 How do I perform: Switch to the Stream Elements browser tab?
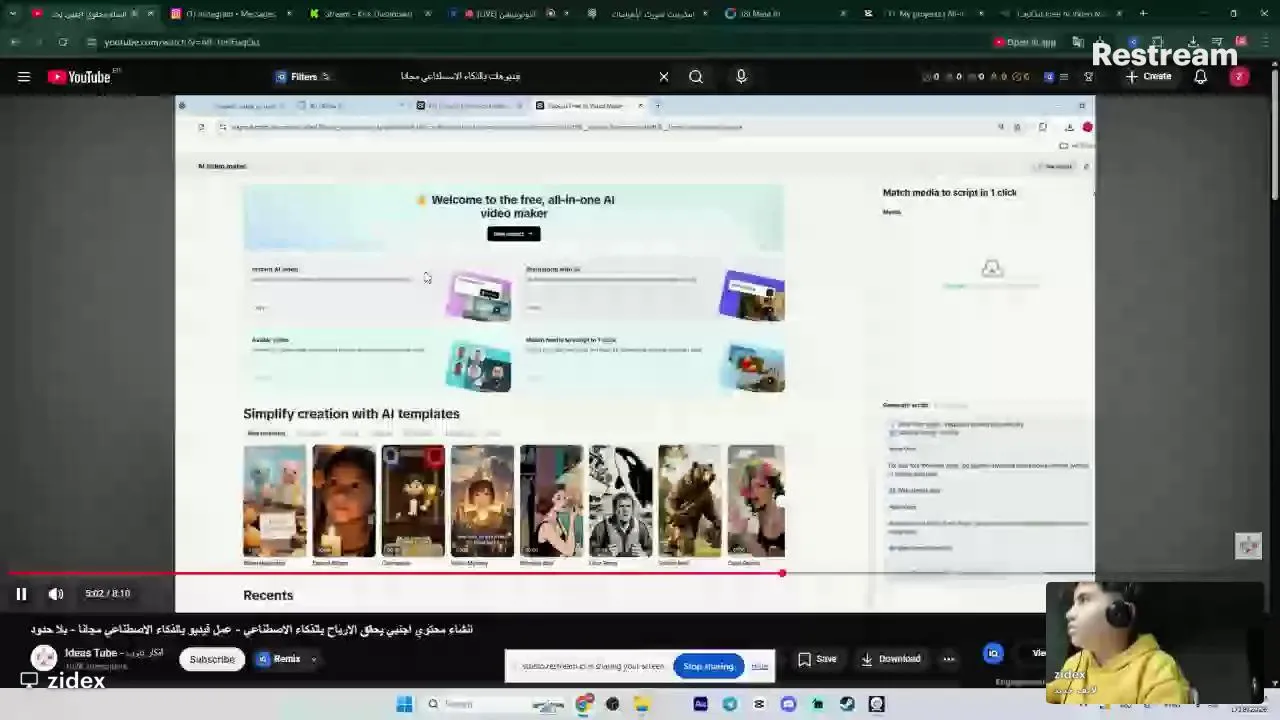[x=370, y=14]
